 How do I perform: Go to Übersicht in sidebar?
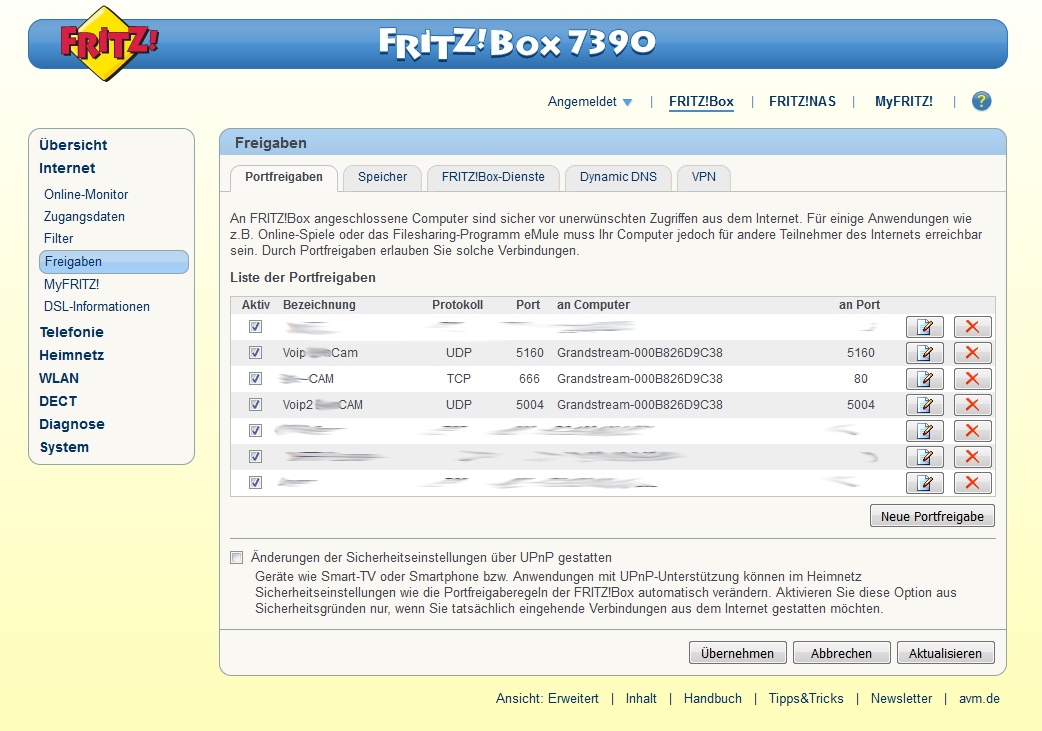[73, 145]
